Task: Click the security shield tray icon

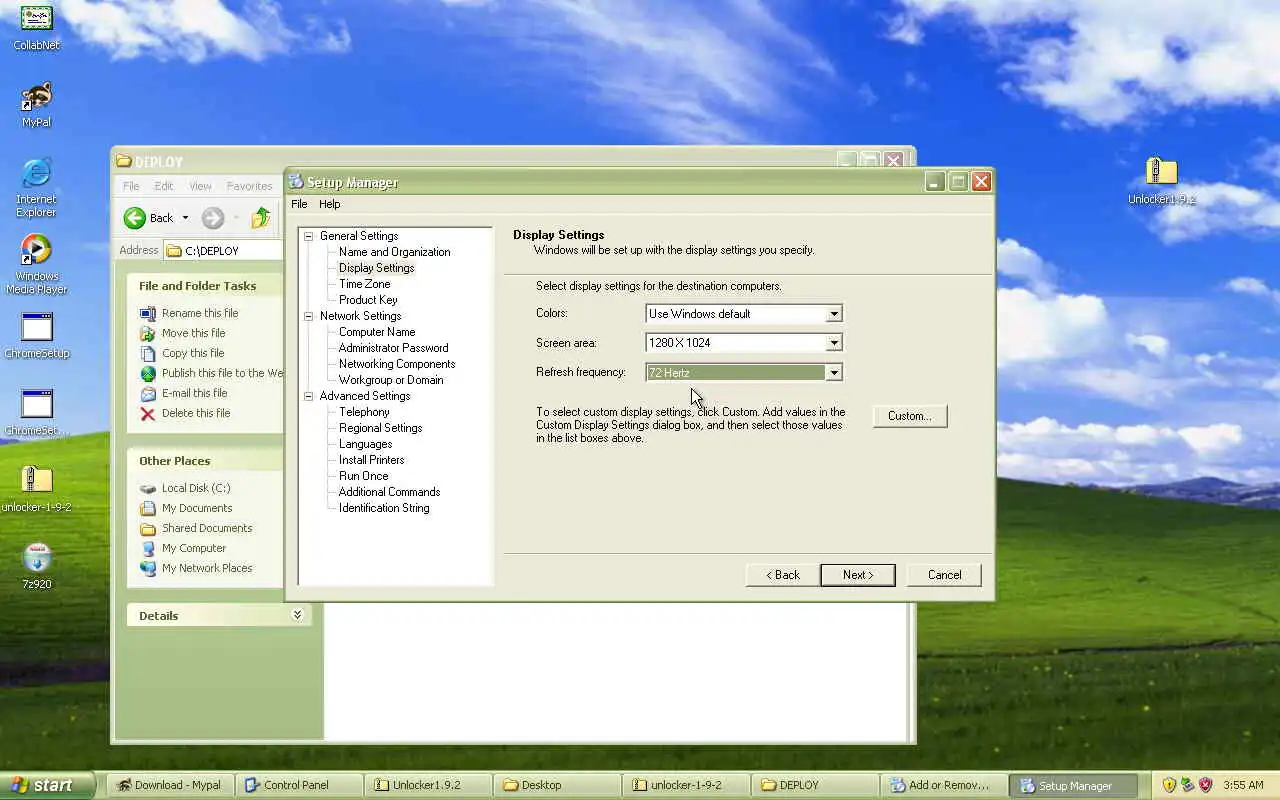Action: [x=1169, y=785]
